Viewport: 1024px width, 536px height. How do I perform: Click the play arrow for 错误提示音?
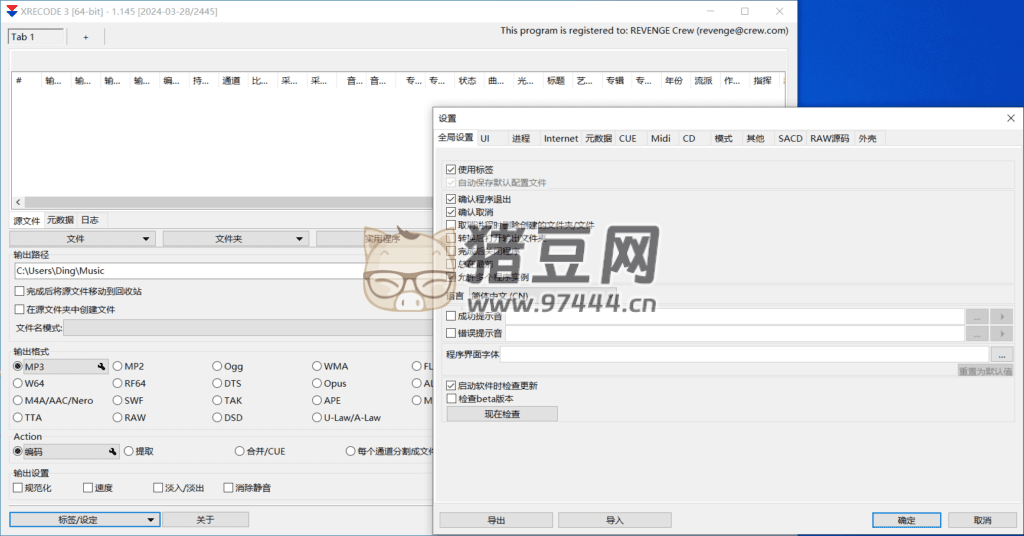(x=1002, y=333)
